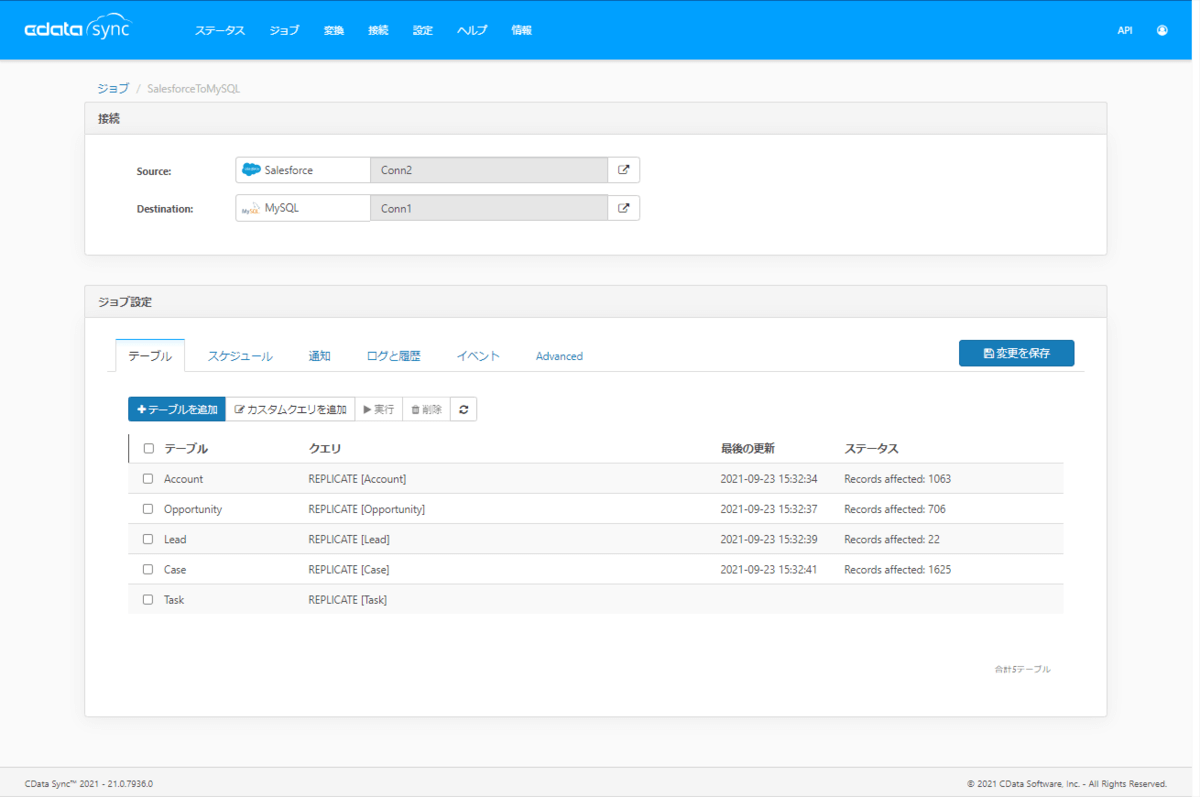Open the Conn2 source connection field
The image size is (1200, 797).
pyautogui.click(x=488, y=170)
